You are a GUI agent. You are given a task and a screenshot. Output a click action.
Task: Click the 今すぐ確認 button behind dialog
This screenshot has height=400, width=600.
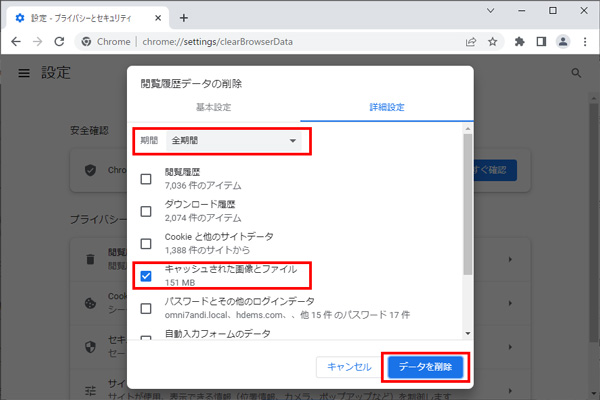tap(496, 170)
